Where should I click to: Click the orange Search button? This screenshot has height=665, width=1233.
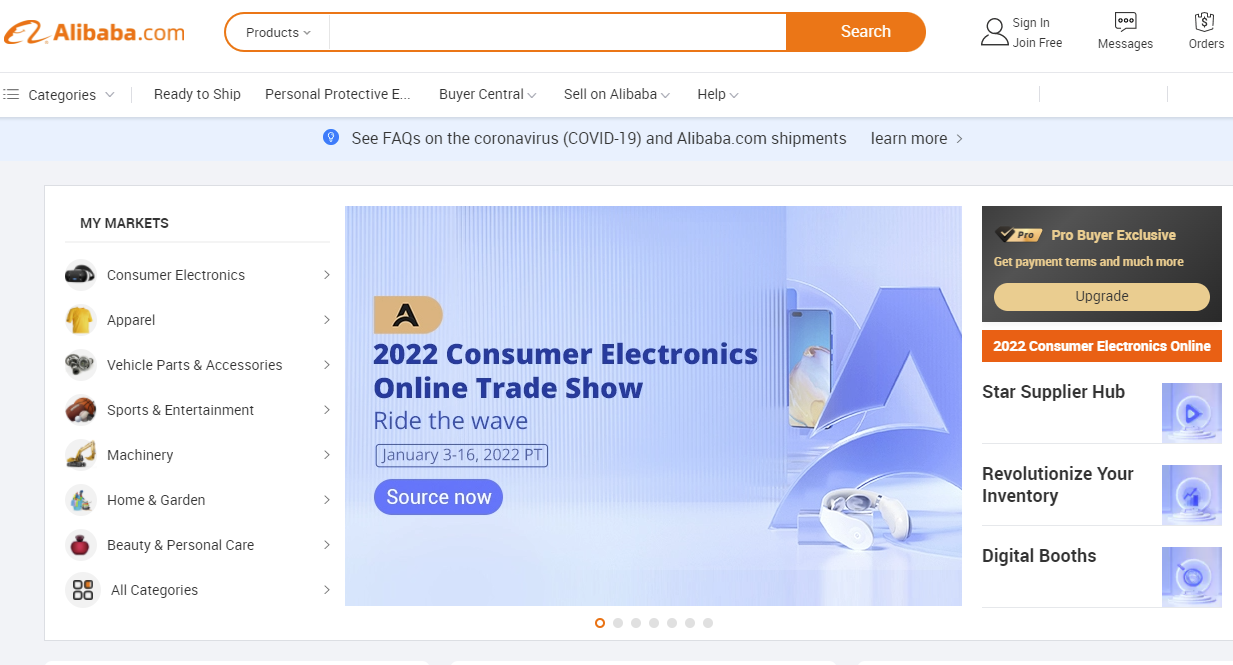(x=855, y=32)
